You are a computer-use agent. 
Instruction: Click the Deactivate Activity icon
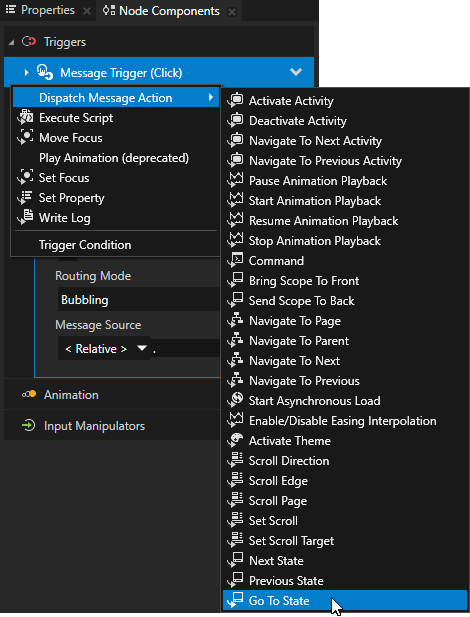point(236,120)
